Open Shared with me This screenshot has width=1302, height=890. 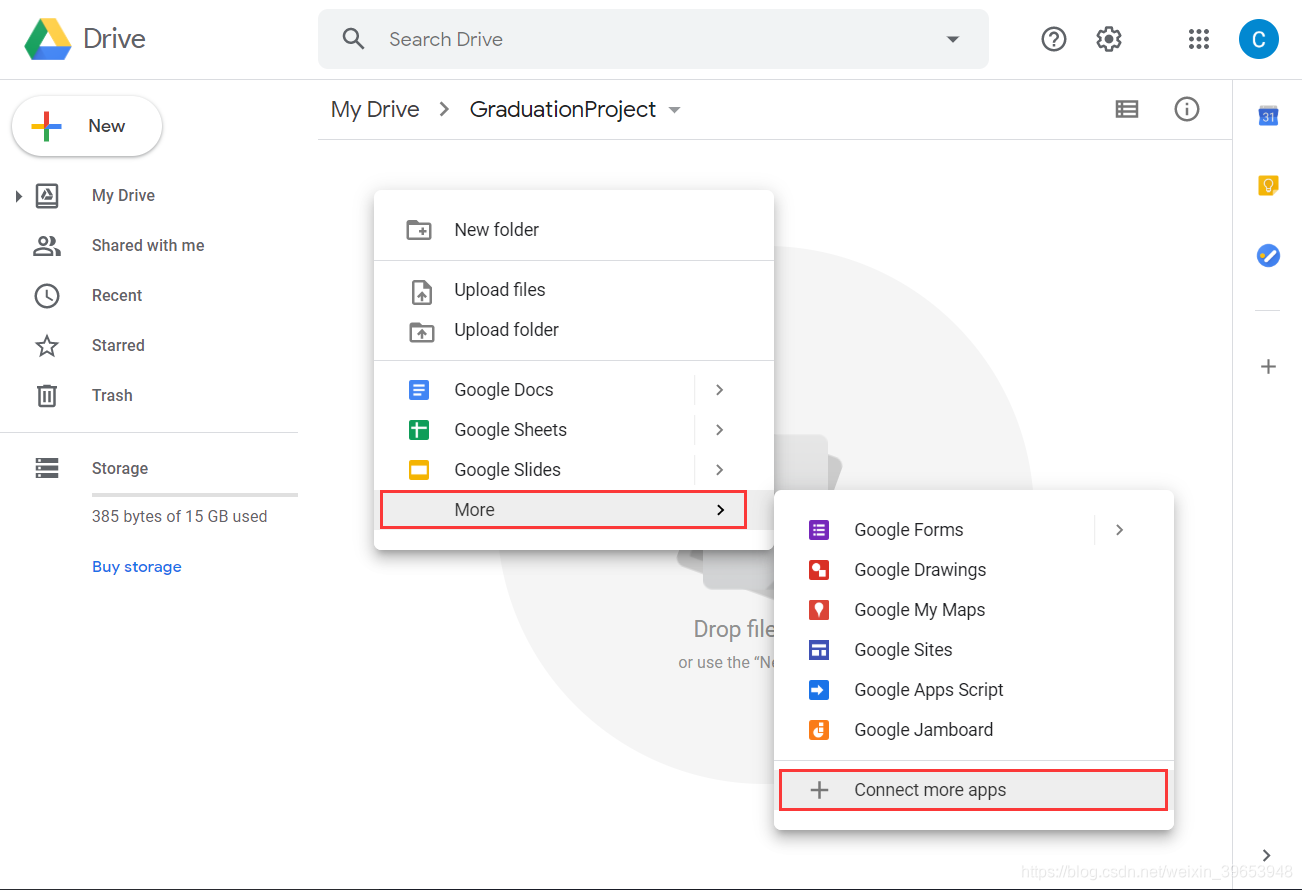(148, 246)
